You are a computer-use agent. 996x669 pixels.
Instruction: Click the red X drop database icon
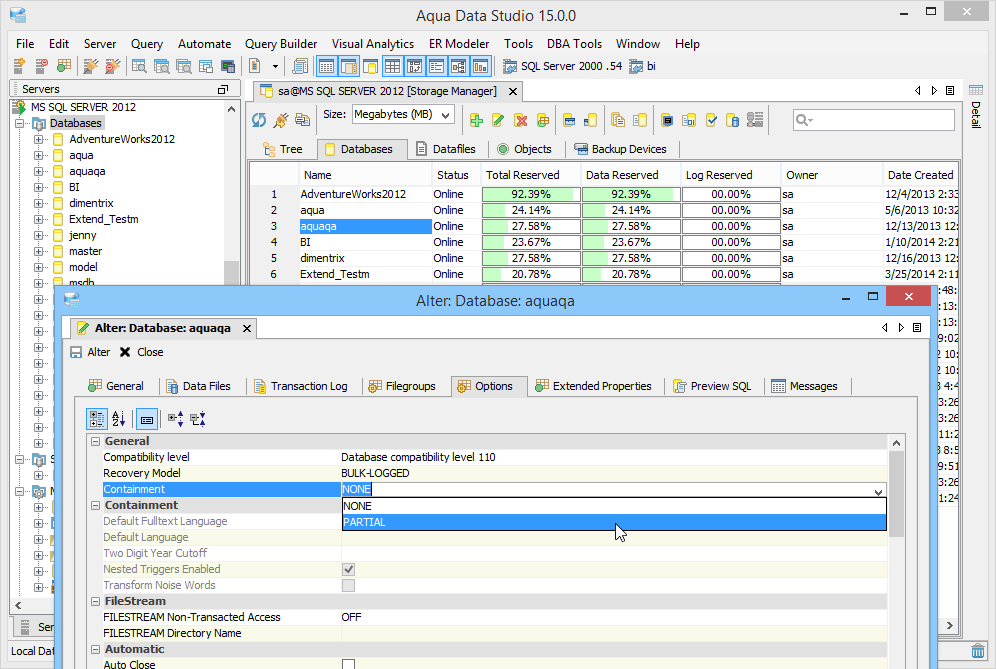[521, 120]
